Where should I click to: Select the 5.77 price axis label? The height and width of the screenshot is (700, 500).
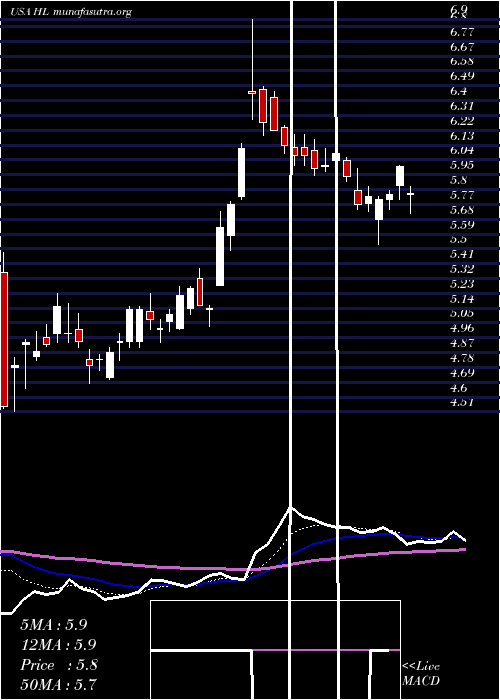click(x=462, y=195)
